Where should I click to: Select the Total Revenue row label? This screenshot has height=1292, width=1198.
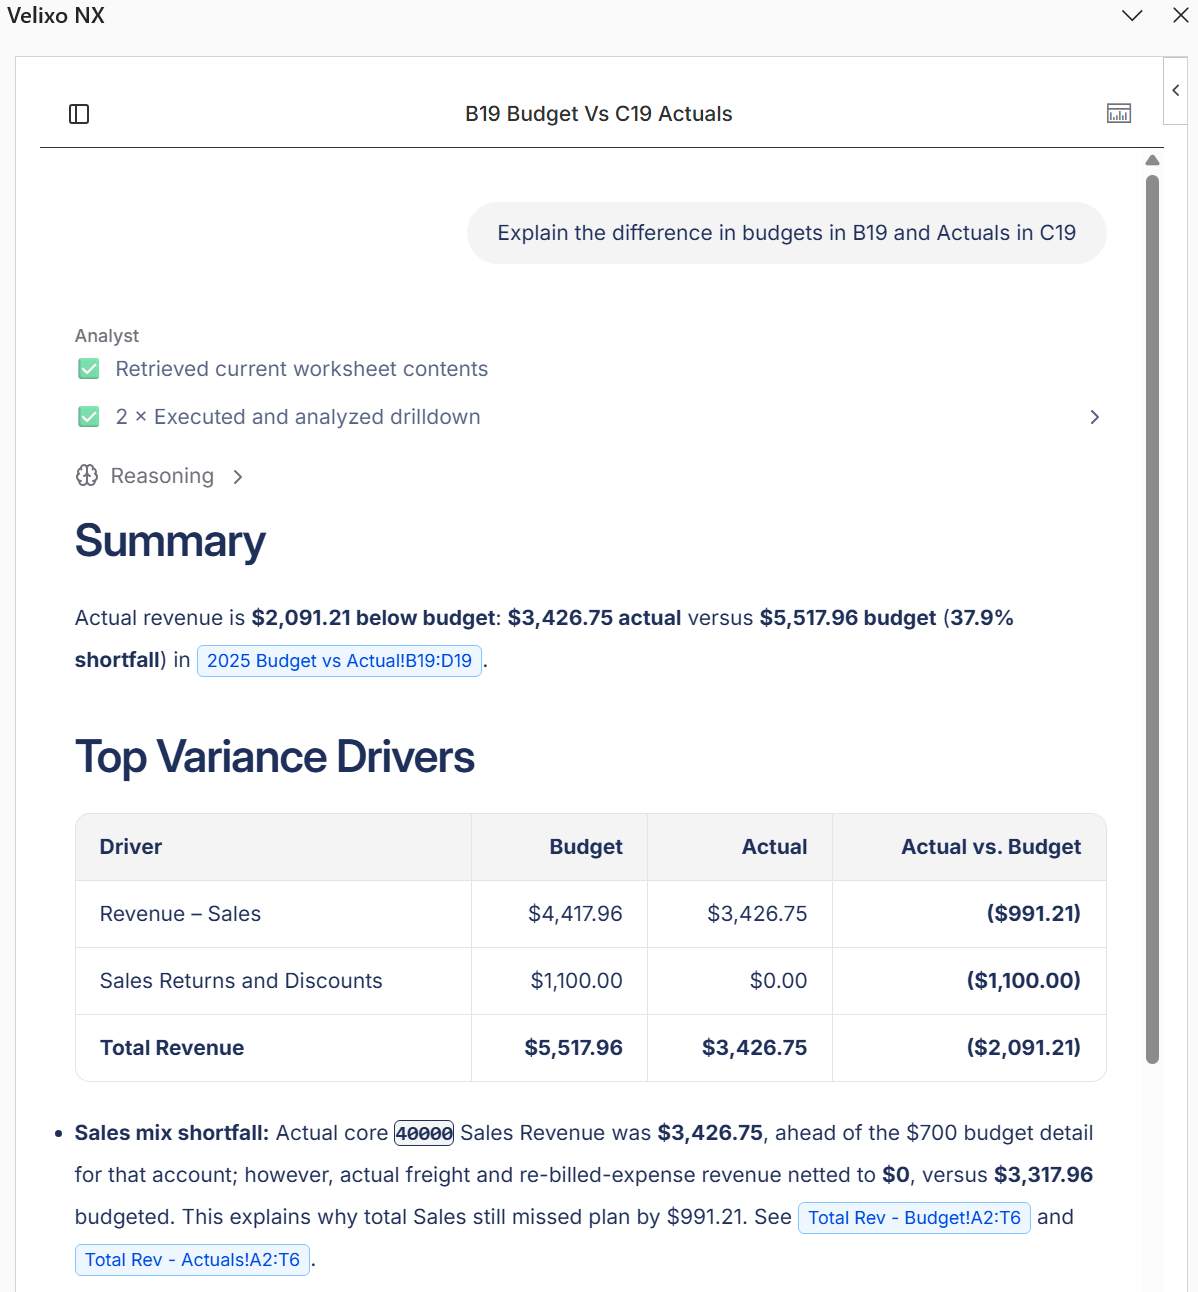pyautogui.click(x=172, y=1048)
